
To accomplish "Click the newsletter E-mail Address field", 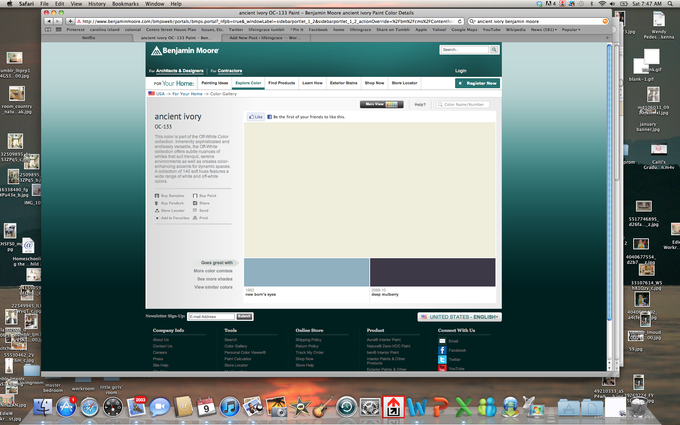I will pyautogui.click(x=211, y=317).
